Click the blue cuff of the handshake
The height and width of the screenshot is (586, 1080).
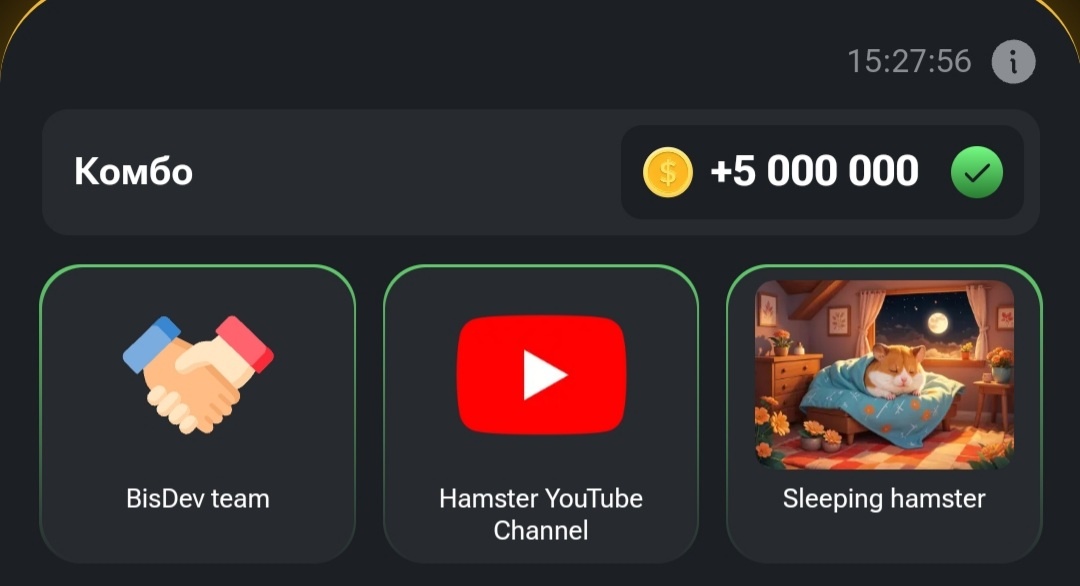tap(150, 344)
